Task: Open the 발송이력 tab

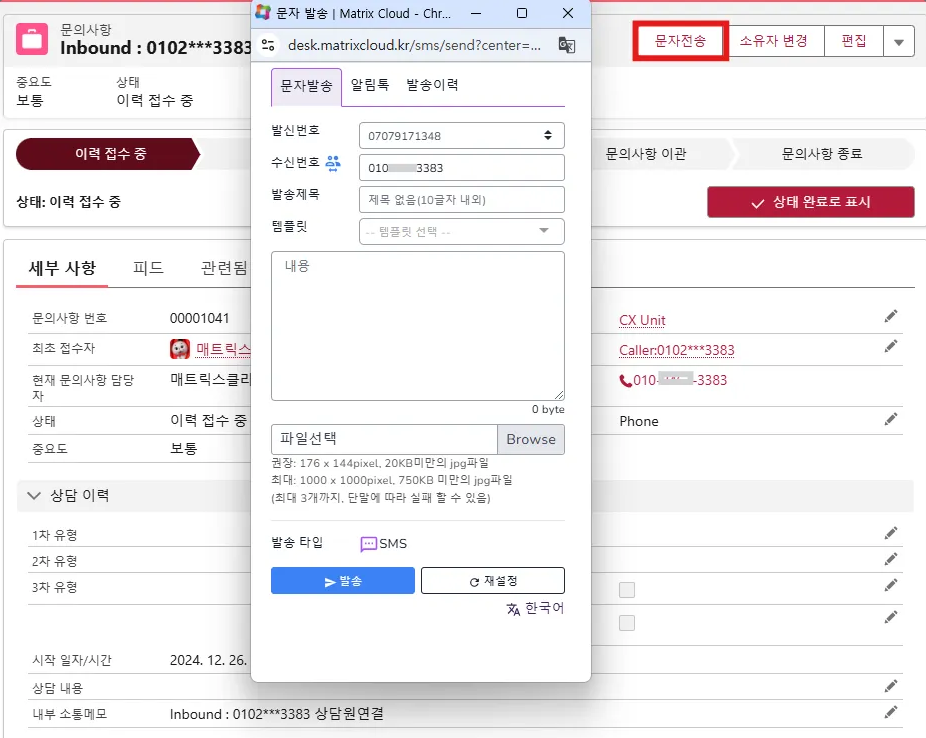Action: pyautogui.click(x=432, y=86)
